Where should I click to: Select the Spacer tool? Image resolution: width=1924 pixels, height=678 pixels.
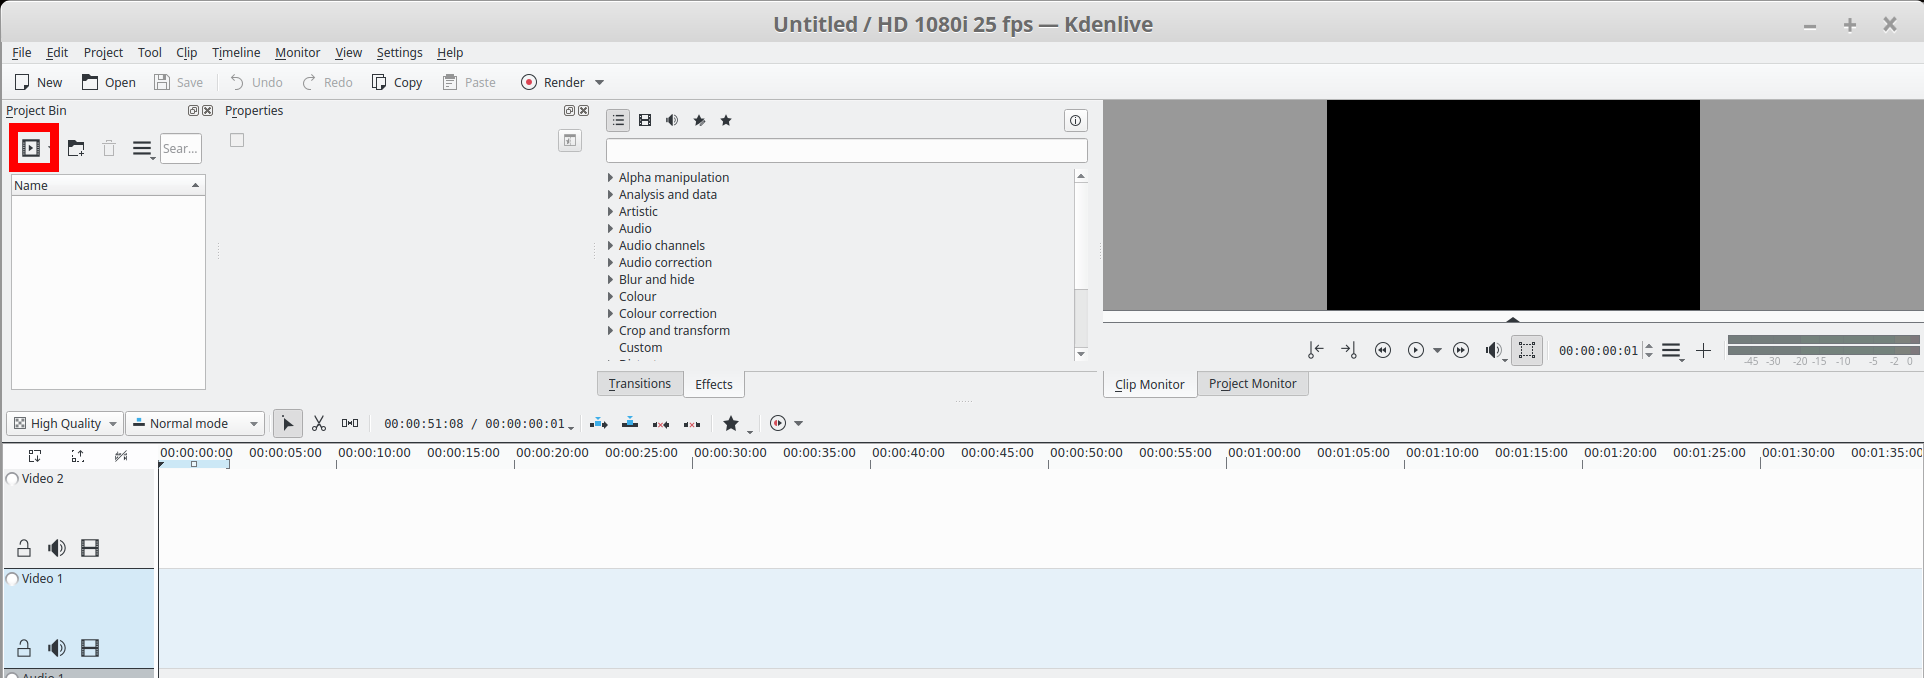pyautogui.click(x=350, y=424)
